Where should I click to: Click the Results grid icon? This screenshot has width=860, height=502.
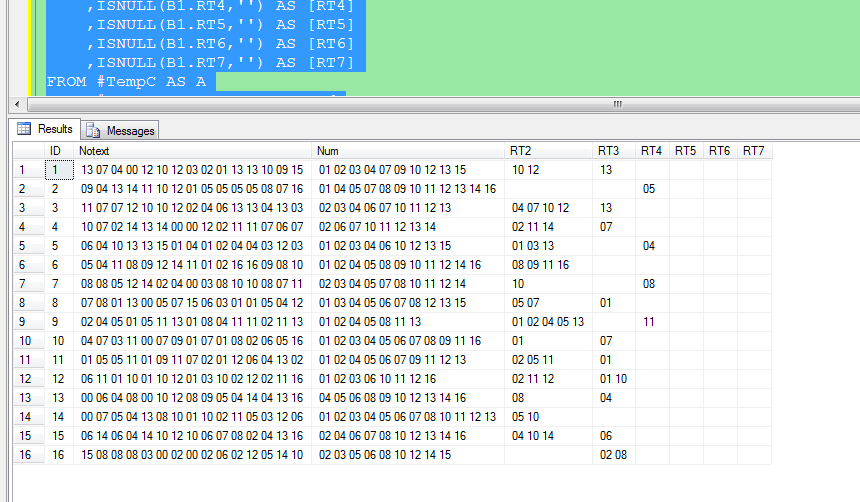tap(24, 129)
